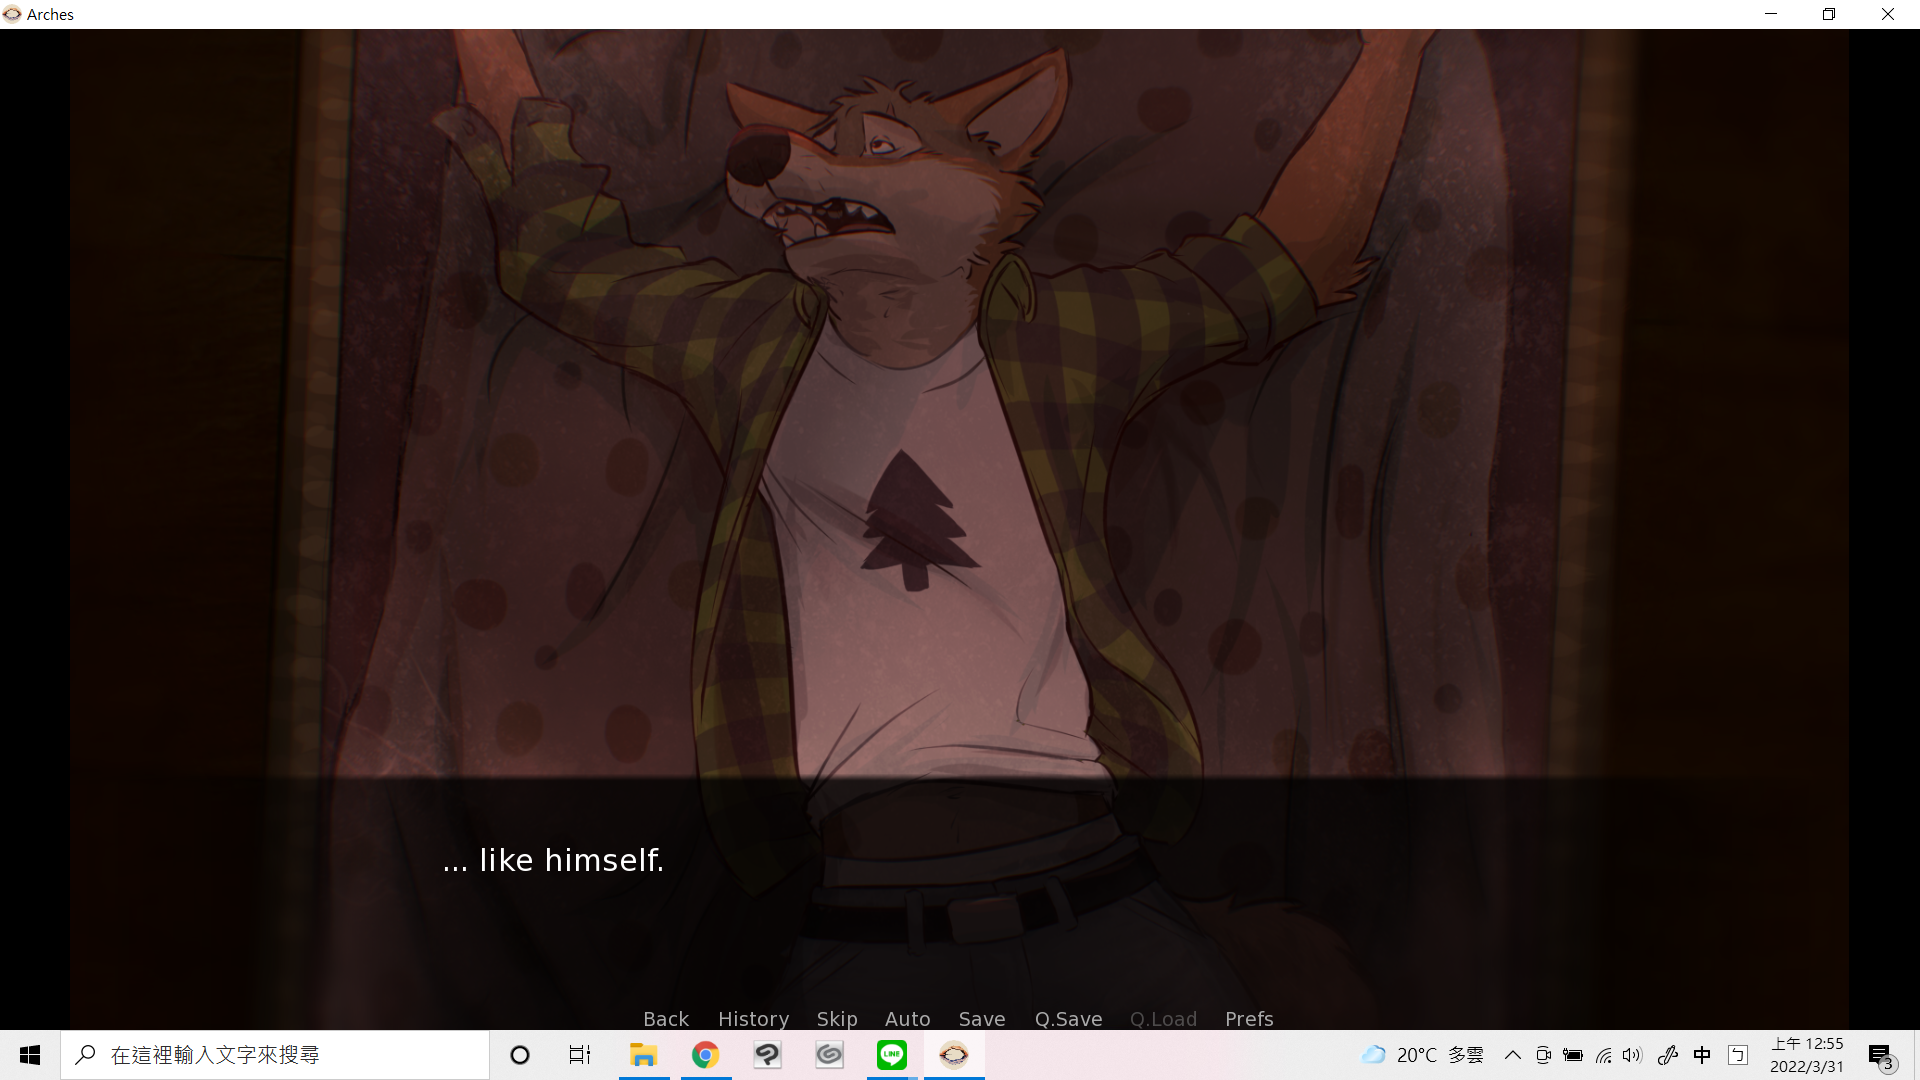Image resolution: width=1920 pixels, height=1080 pixels.
Task: Open Windows Ink pen tray icon
Action: tap(1668, 1055)
